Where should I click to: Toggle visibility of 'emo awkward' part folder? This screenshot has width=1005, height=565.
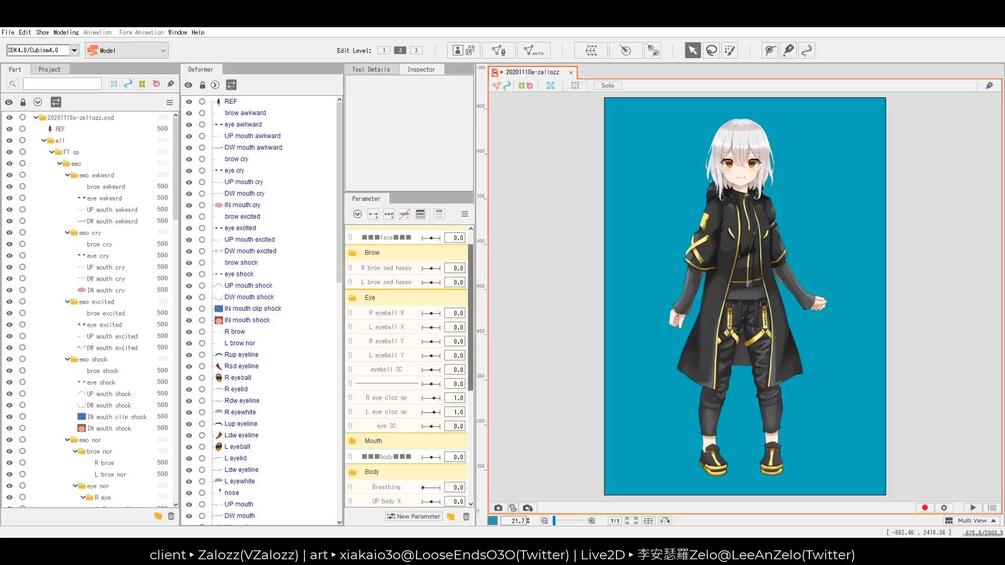click(x=9, y=175)
